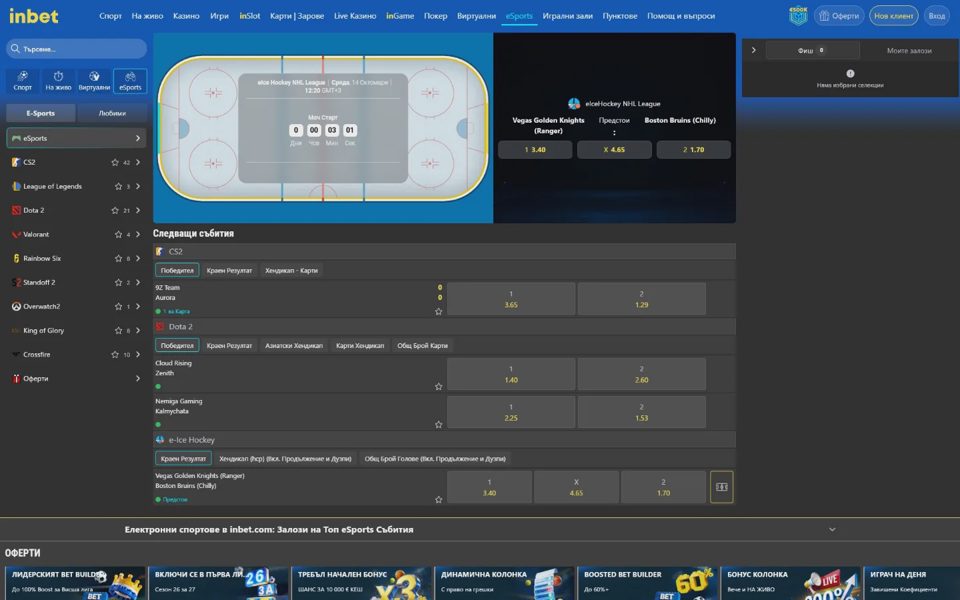This screenshot has width=960, height=600.
Task: Open the Требъл начален бонус promo banner
Action: (x=361, y=583)
